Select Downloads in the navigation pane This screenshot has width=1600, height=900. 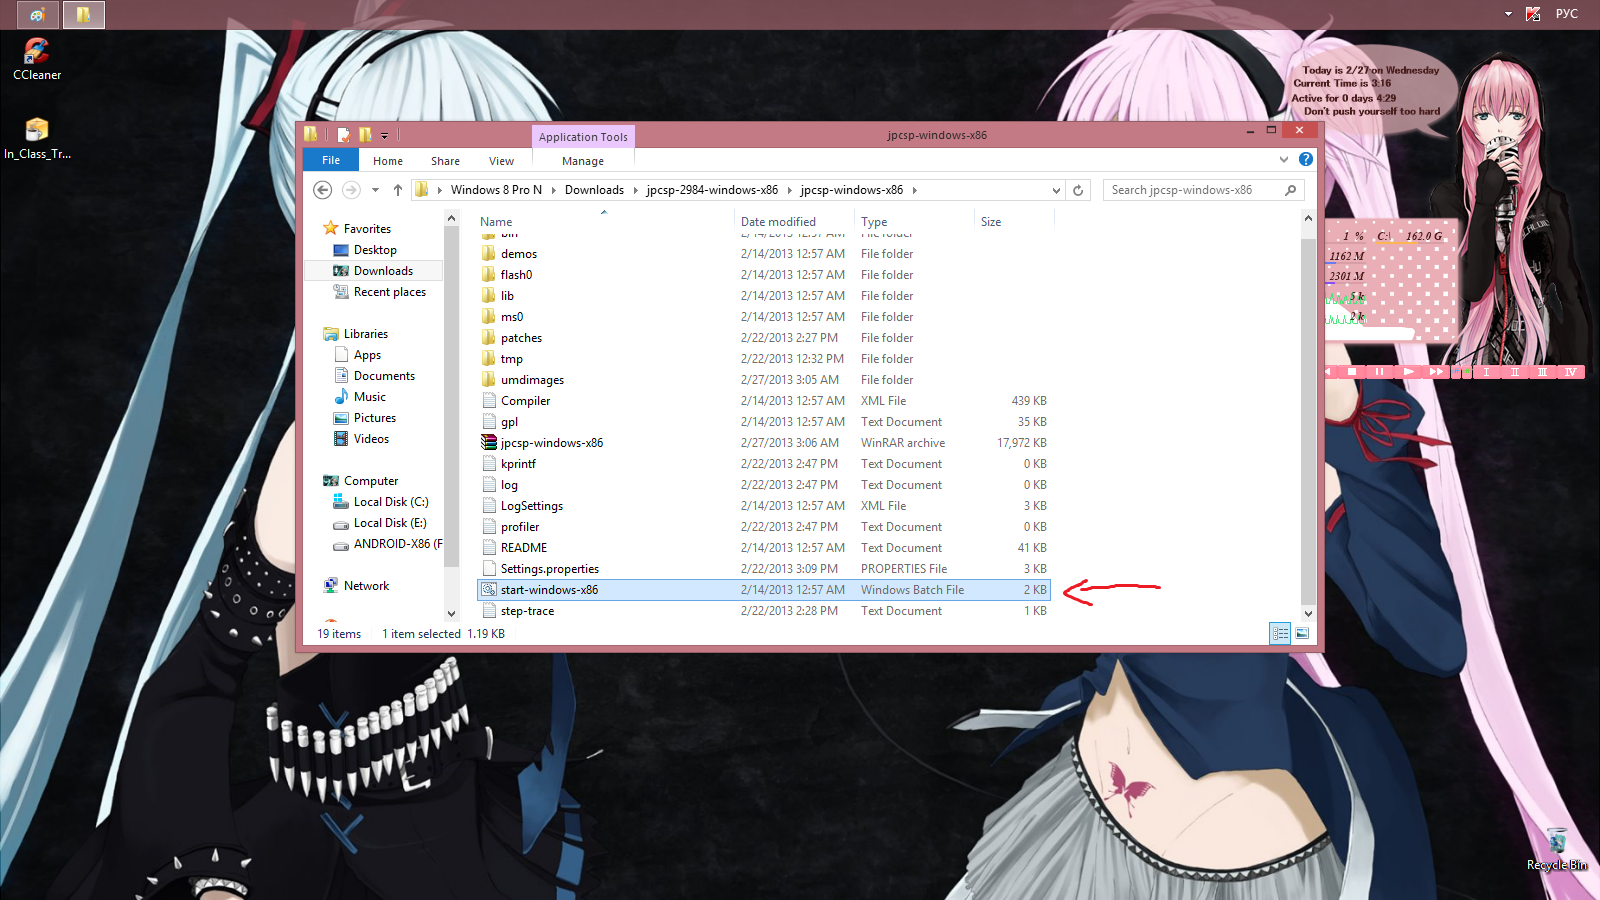pos(383,271)
